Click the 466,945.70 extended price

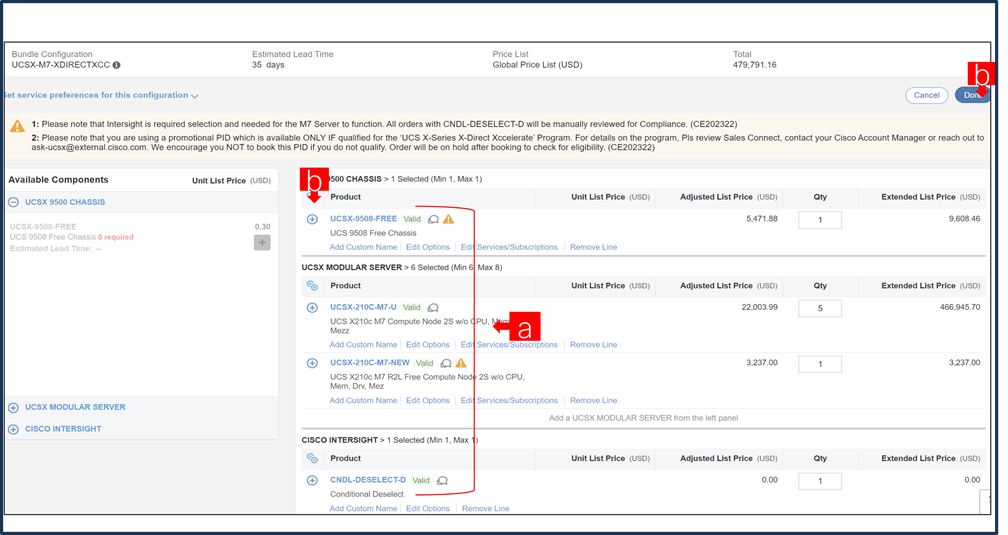tap(960, 307)
